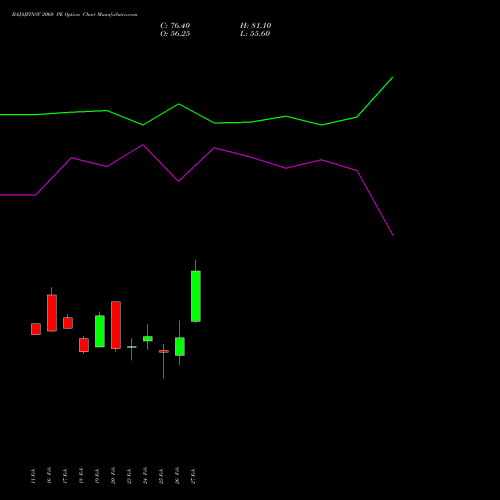
Task: Click the "25 Feb" date axis label
Action: coord(161,475)
